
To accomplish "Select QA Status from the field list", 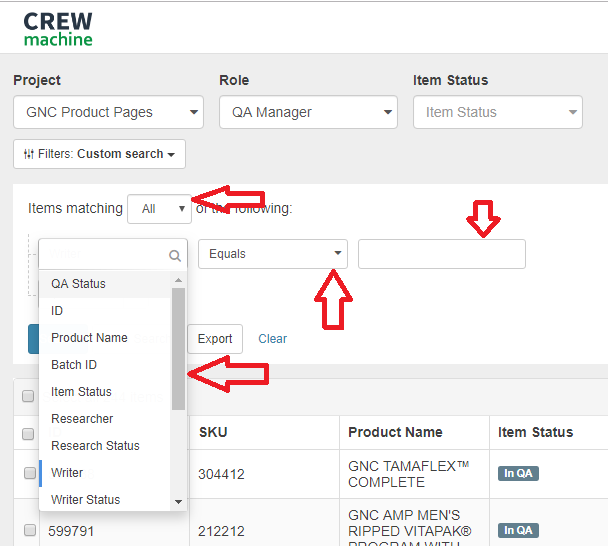I will [105, 284].
